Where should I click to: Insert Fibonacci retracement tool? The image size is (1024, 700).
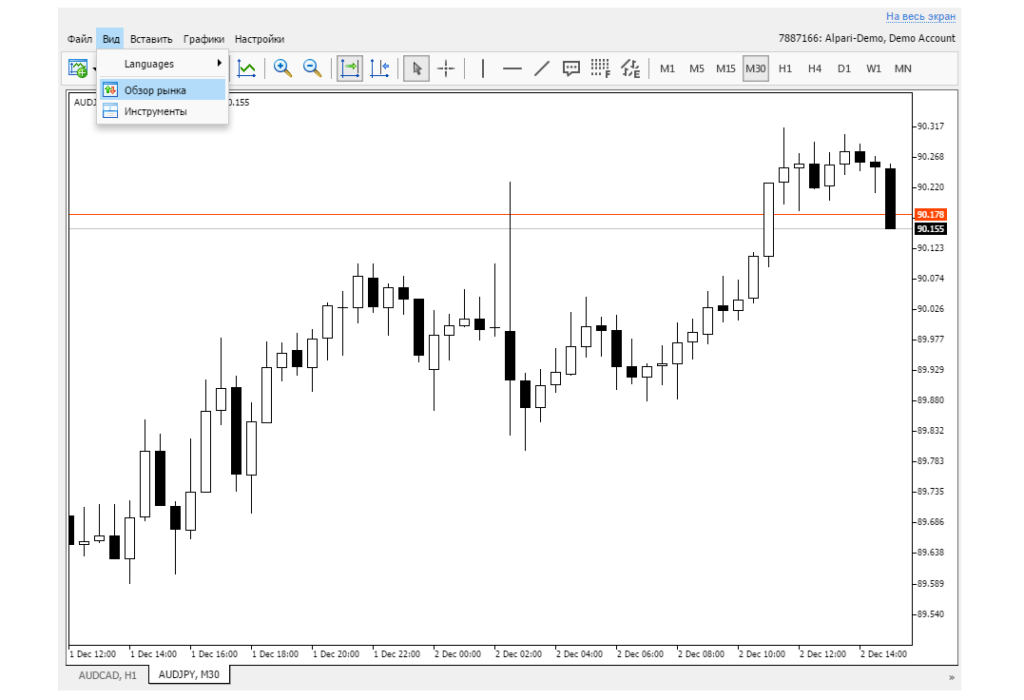click(600, 68)
